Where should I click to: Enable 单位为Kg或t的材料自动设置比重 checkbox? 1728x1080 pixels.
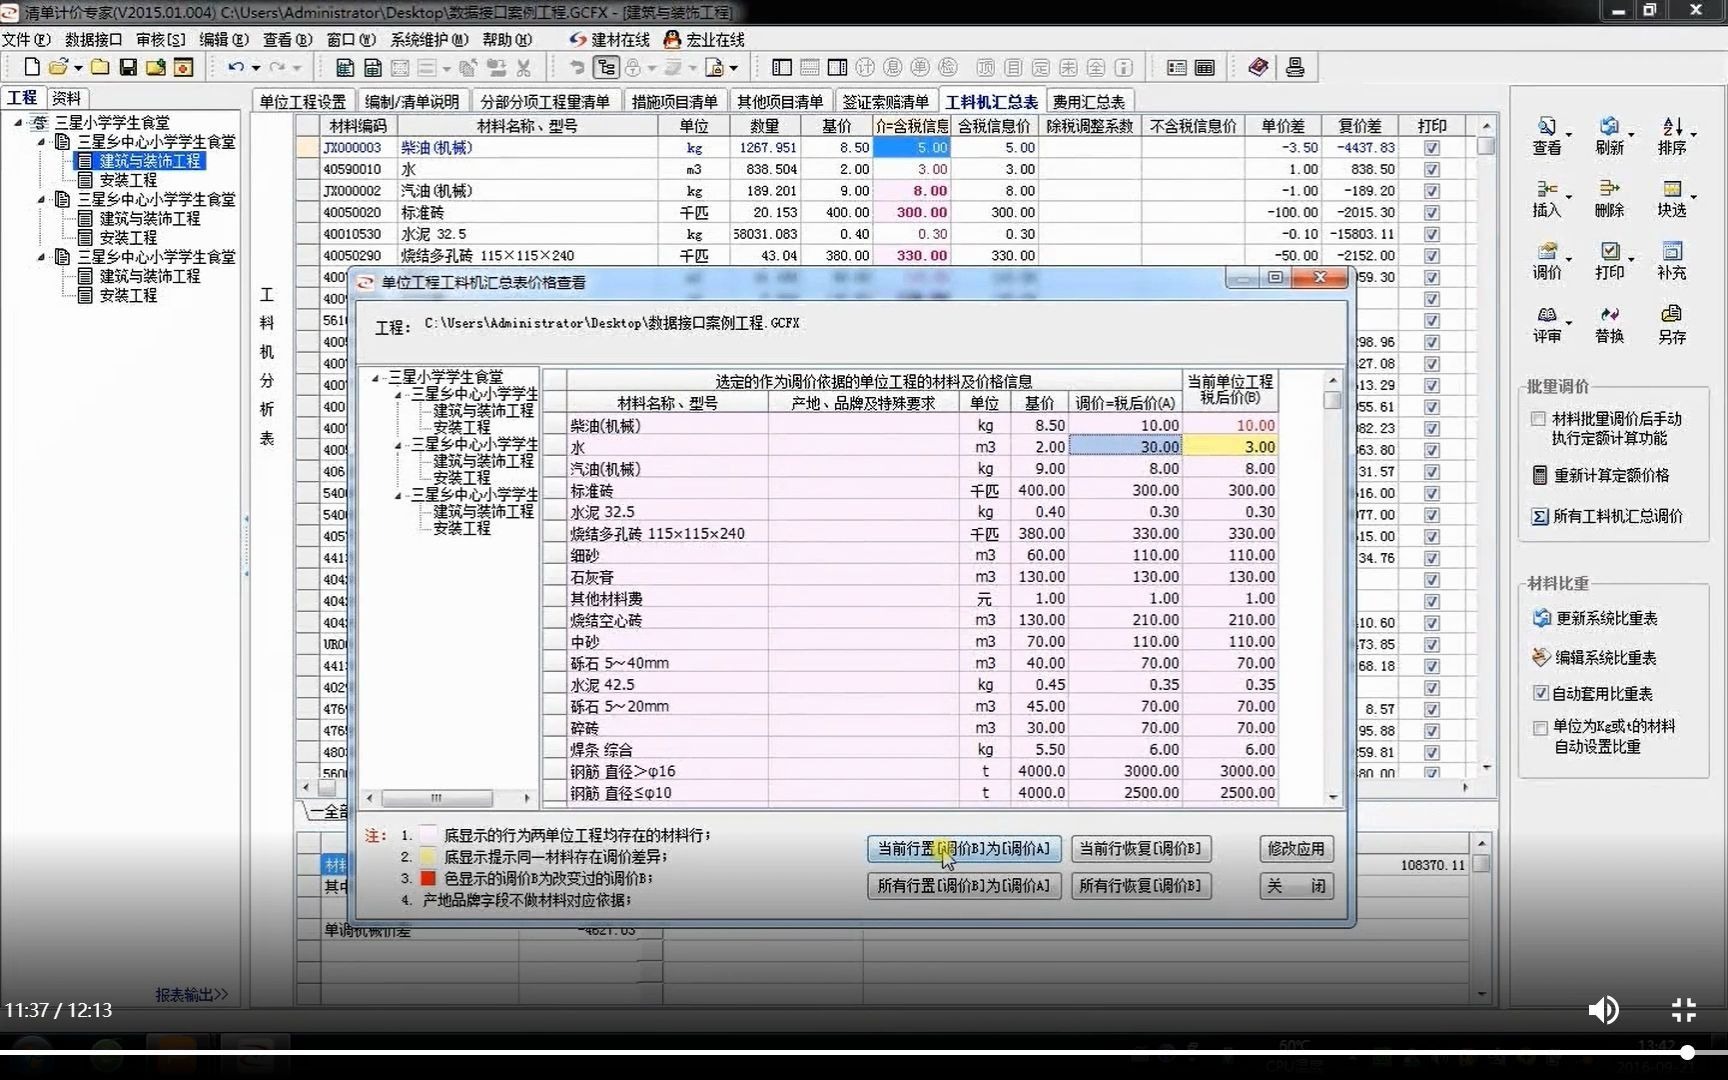click(1541, 727)
